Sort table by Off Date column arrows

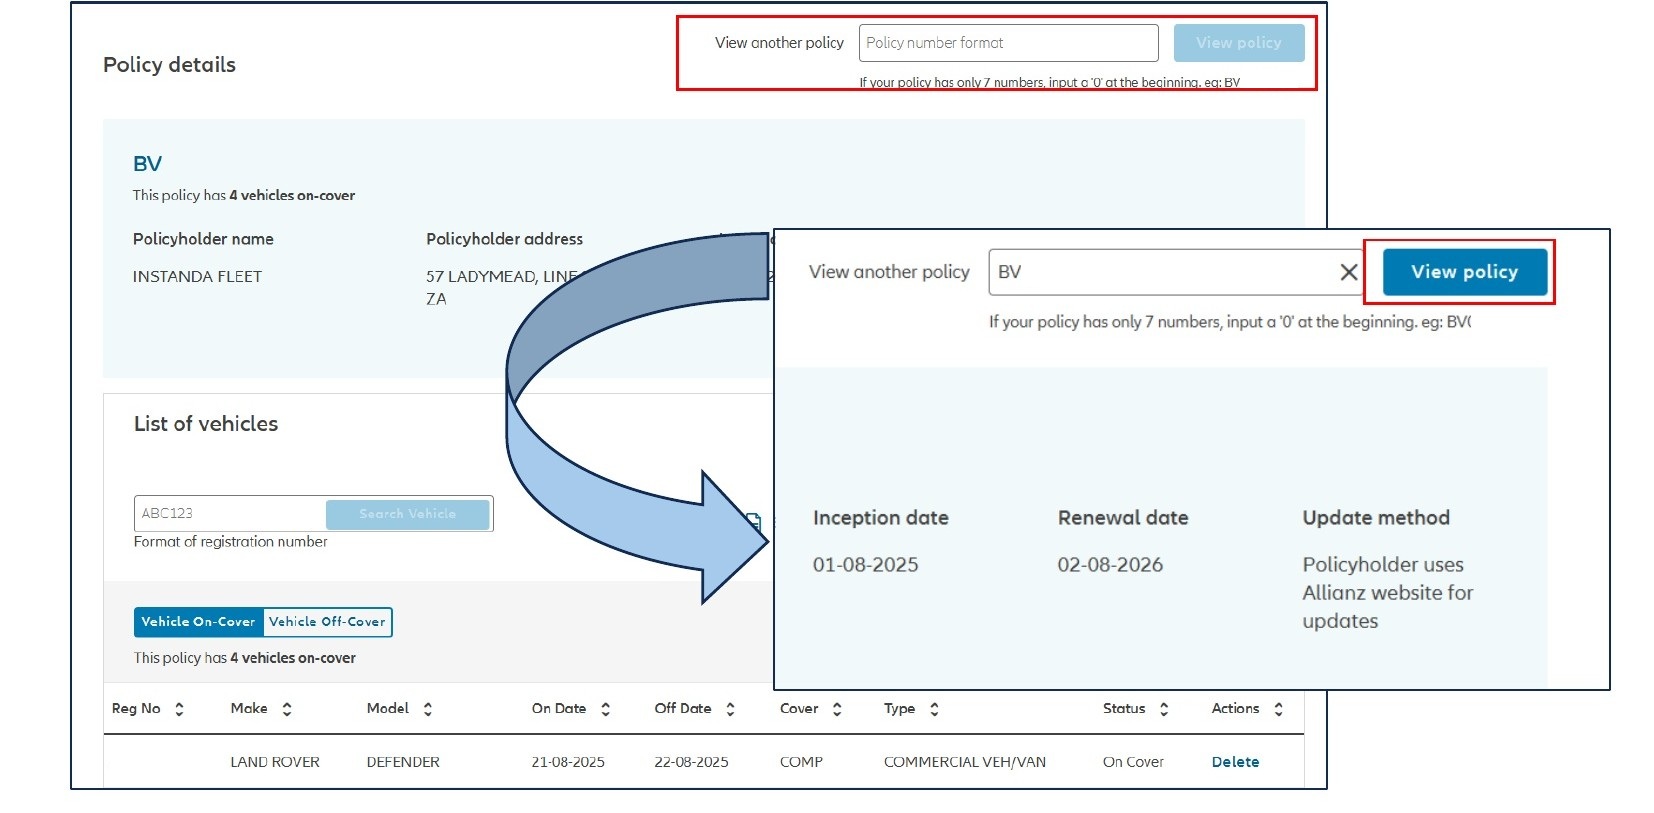pos(730,709)
